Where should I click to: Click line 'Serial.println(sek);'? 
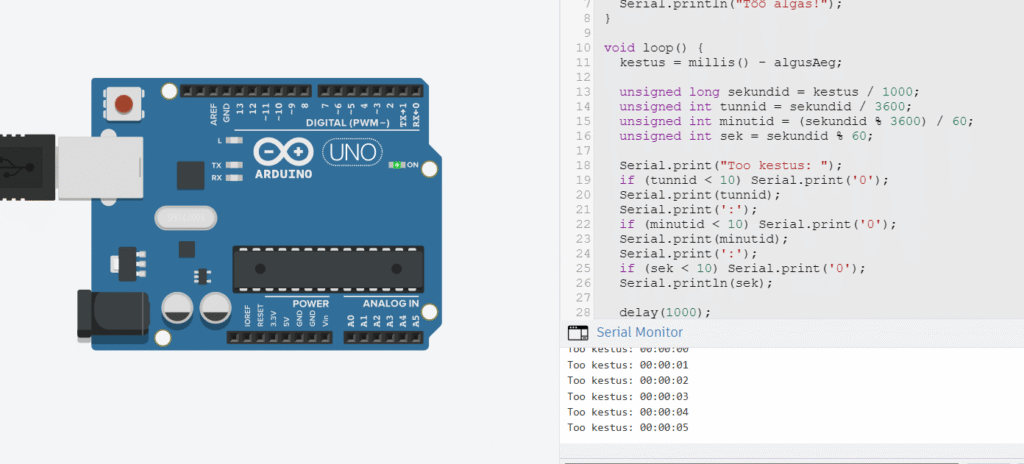tap(696, 284)
